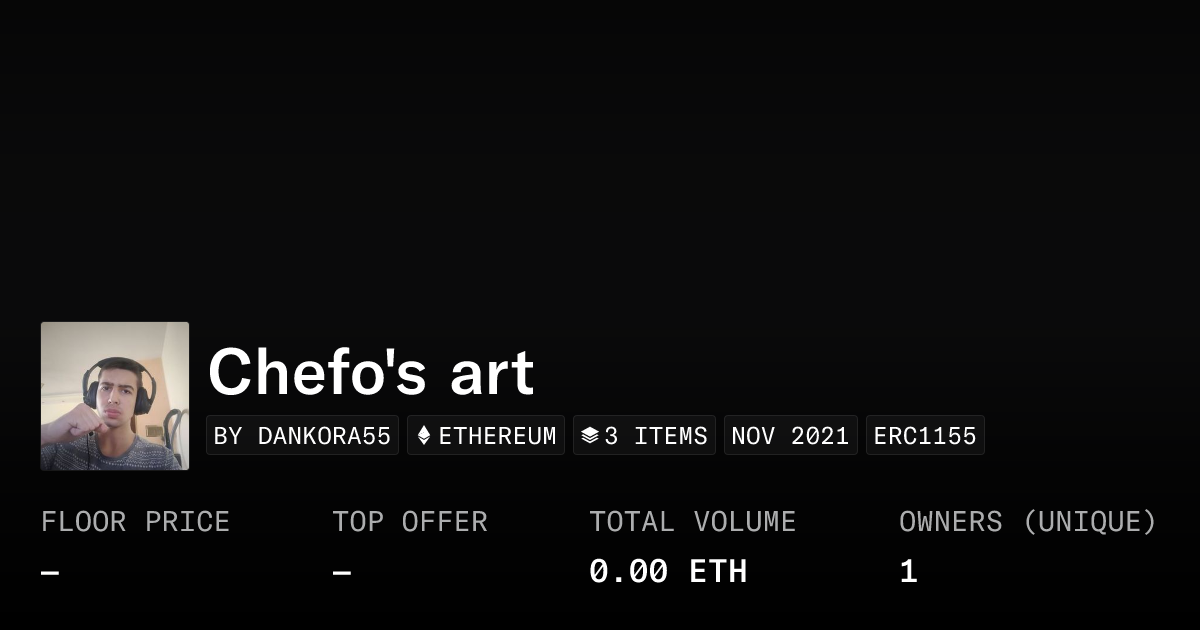Click the owners count value 1
This screenshot has height=630, width=1200.
908,572
